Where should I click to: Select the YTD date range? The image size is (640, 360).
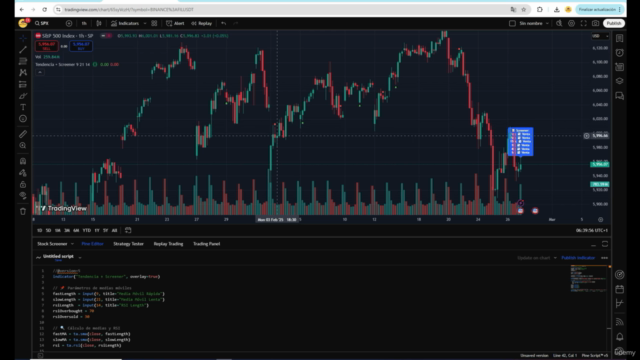tap(87, 231)
